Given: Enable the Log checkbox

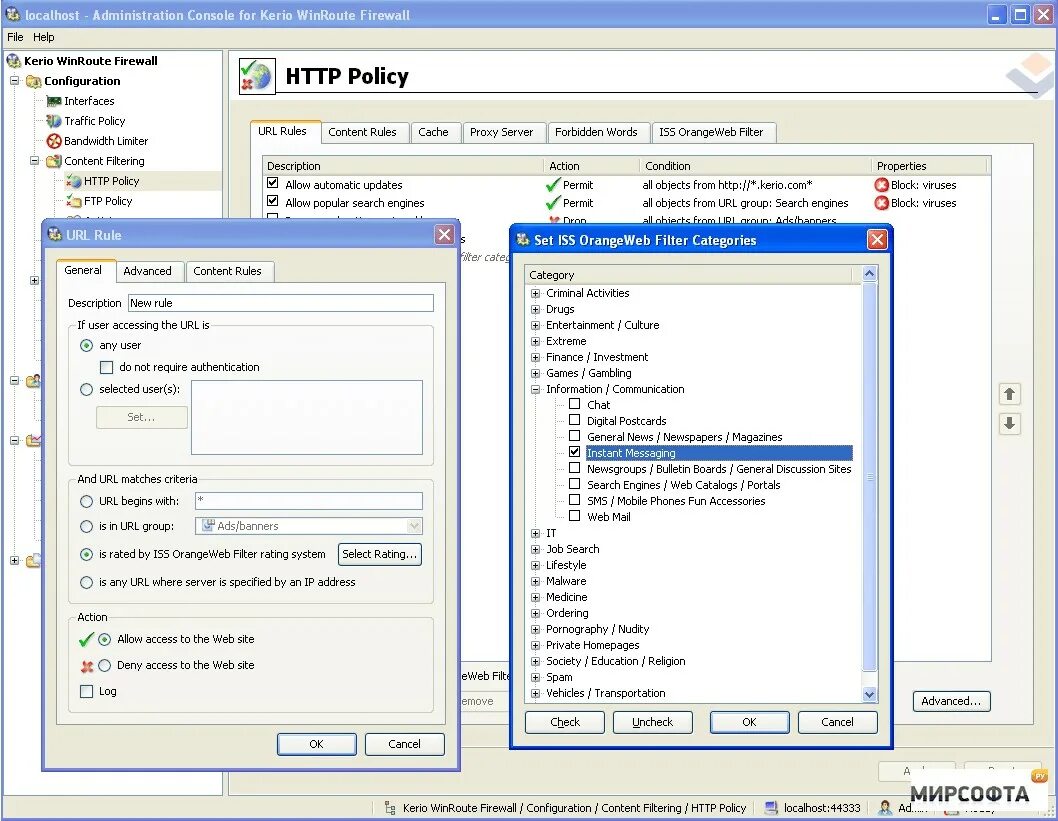Looking at the screenshot, I should (86, 691).
